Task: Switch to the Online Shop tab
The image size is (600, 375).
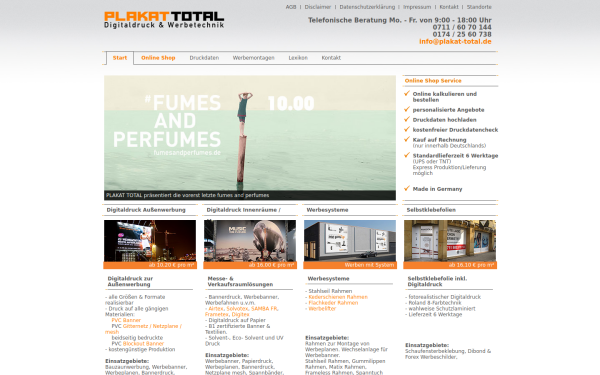Action: [158, 58]
